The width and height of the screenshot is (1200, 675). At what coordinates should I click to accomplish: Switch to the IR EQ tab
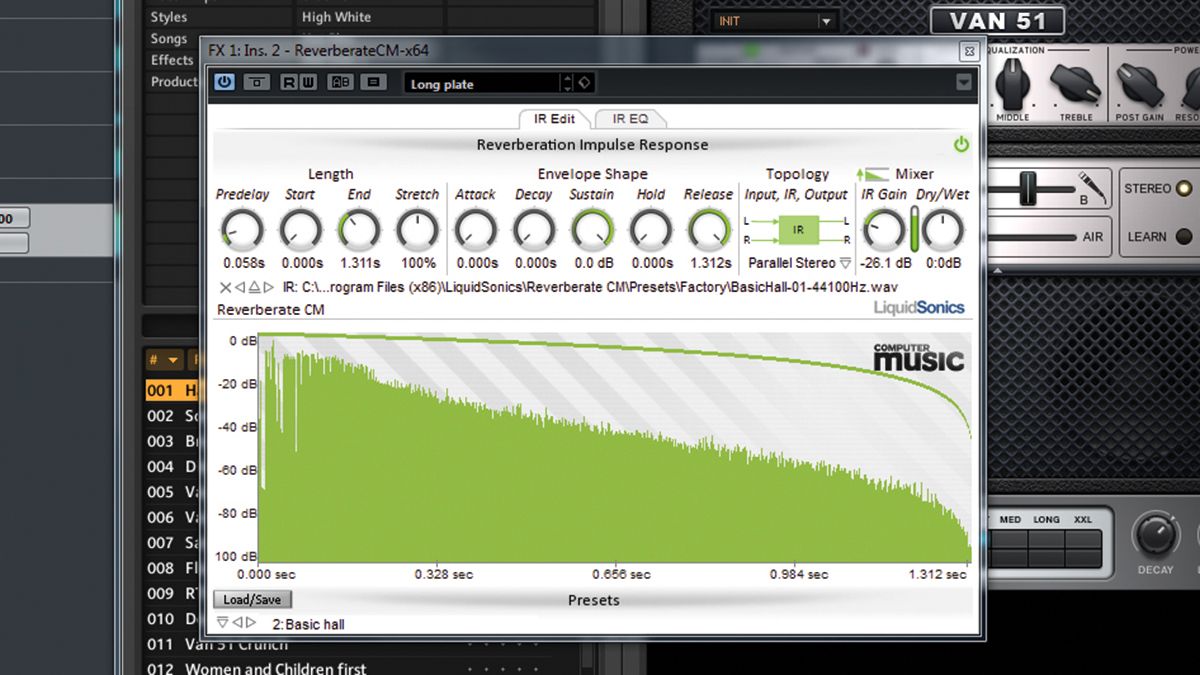coord(630,117)
